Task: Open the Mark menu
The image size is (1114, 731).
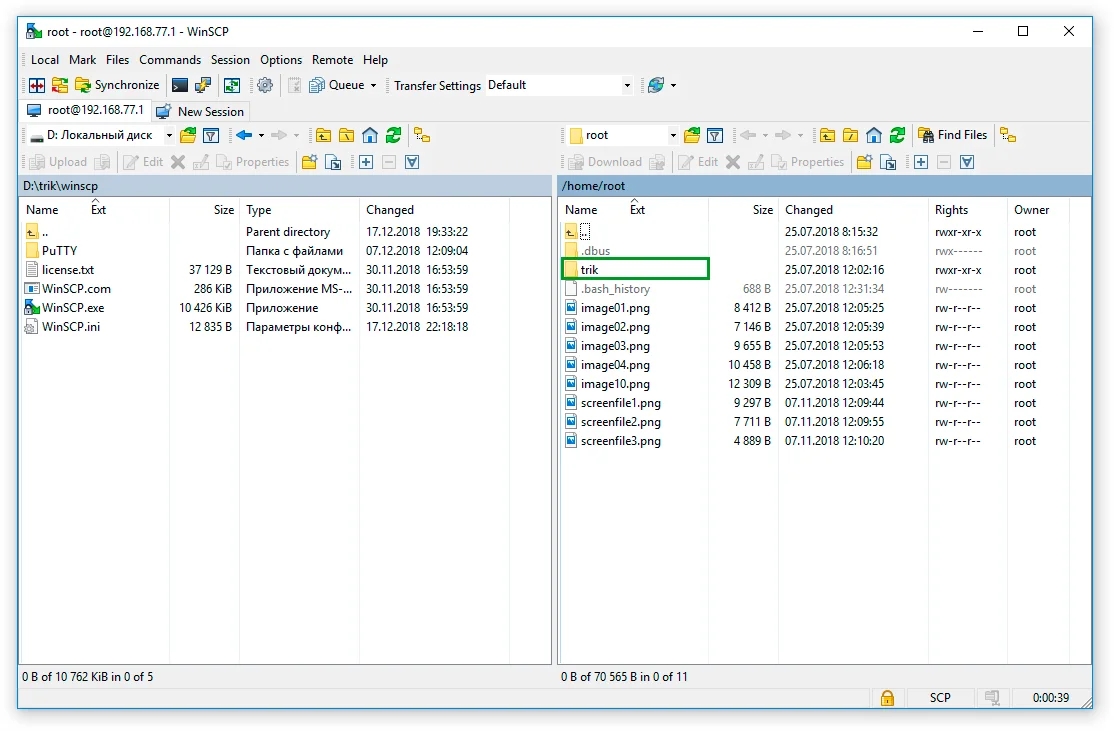Action: pos(82,60)
